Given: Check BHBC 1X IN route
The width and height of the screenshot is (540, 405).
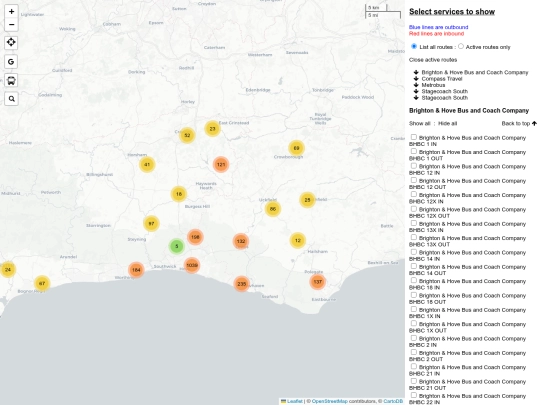Looking at the screenshot, I should 414,309.
